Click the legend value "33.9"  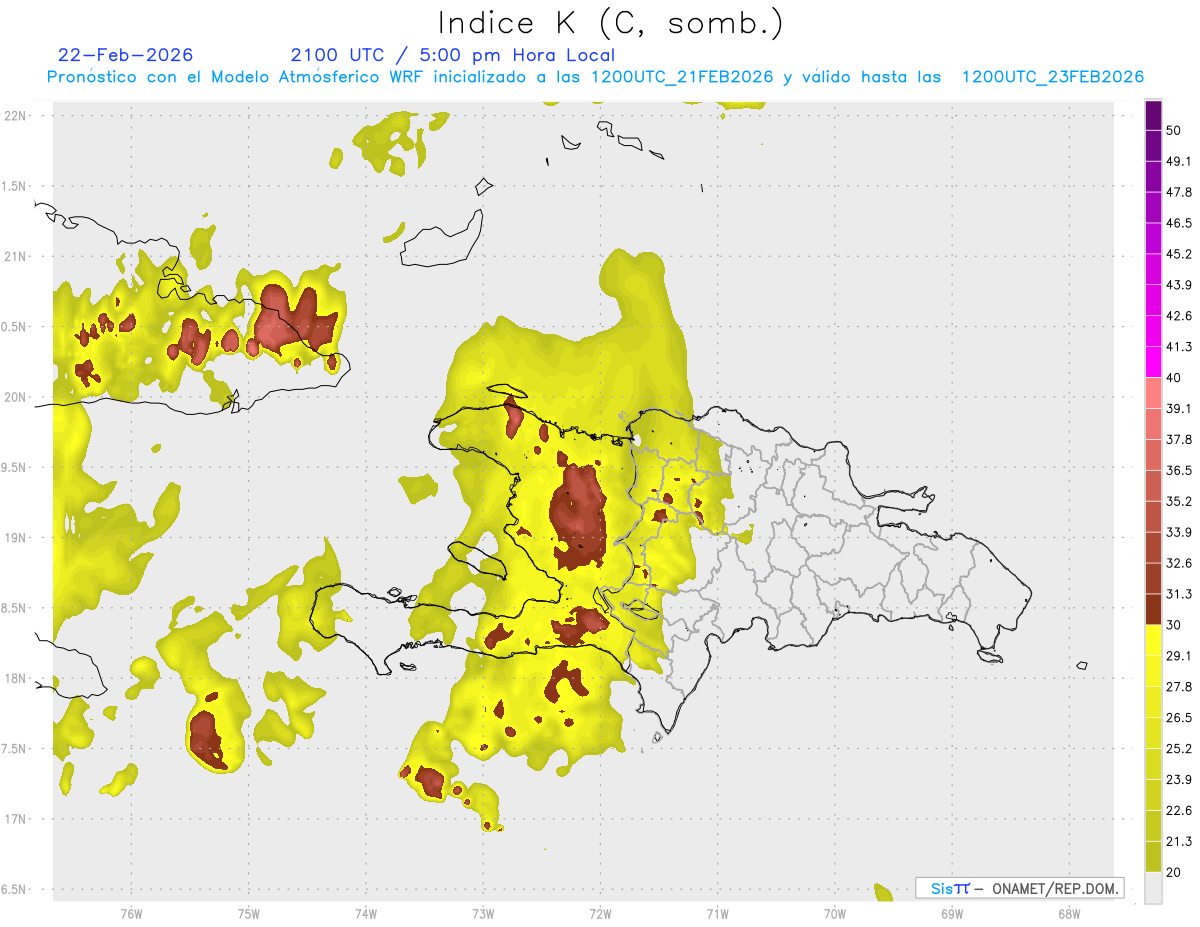point(1179,533)
